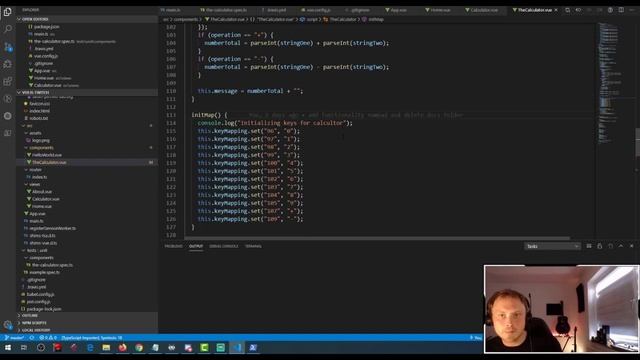640x360 pixels.
Task: Toggle the output panel scroll lock
Action: click(x=600, y=246)
